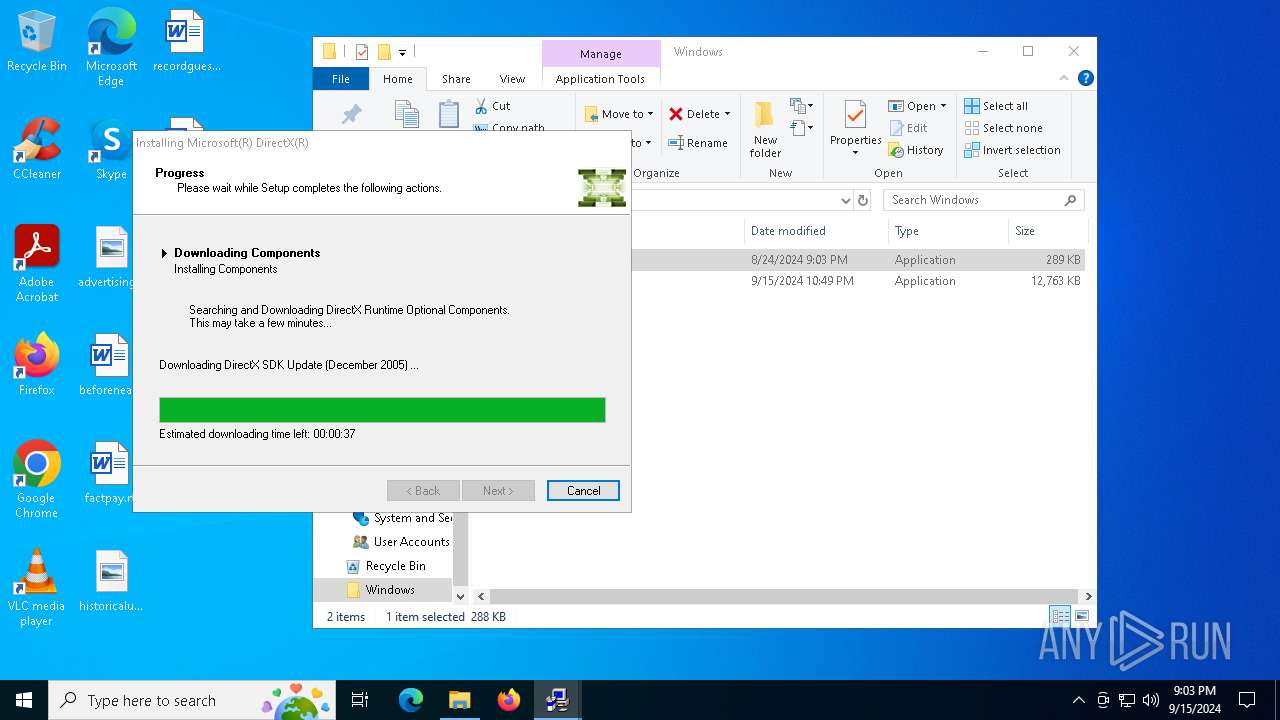The image size is (1280, 720).
Task: Open the VLC media player shortcut
Action: [37, 589]
